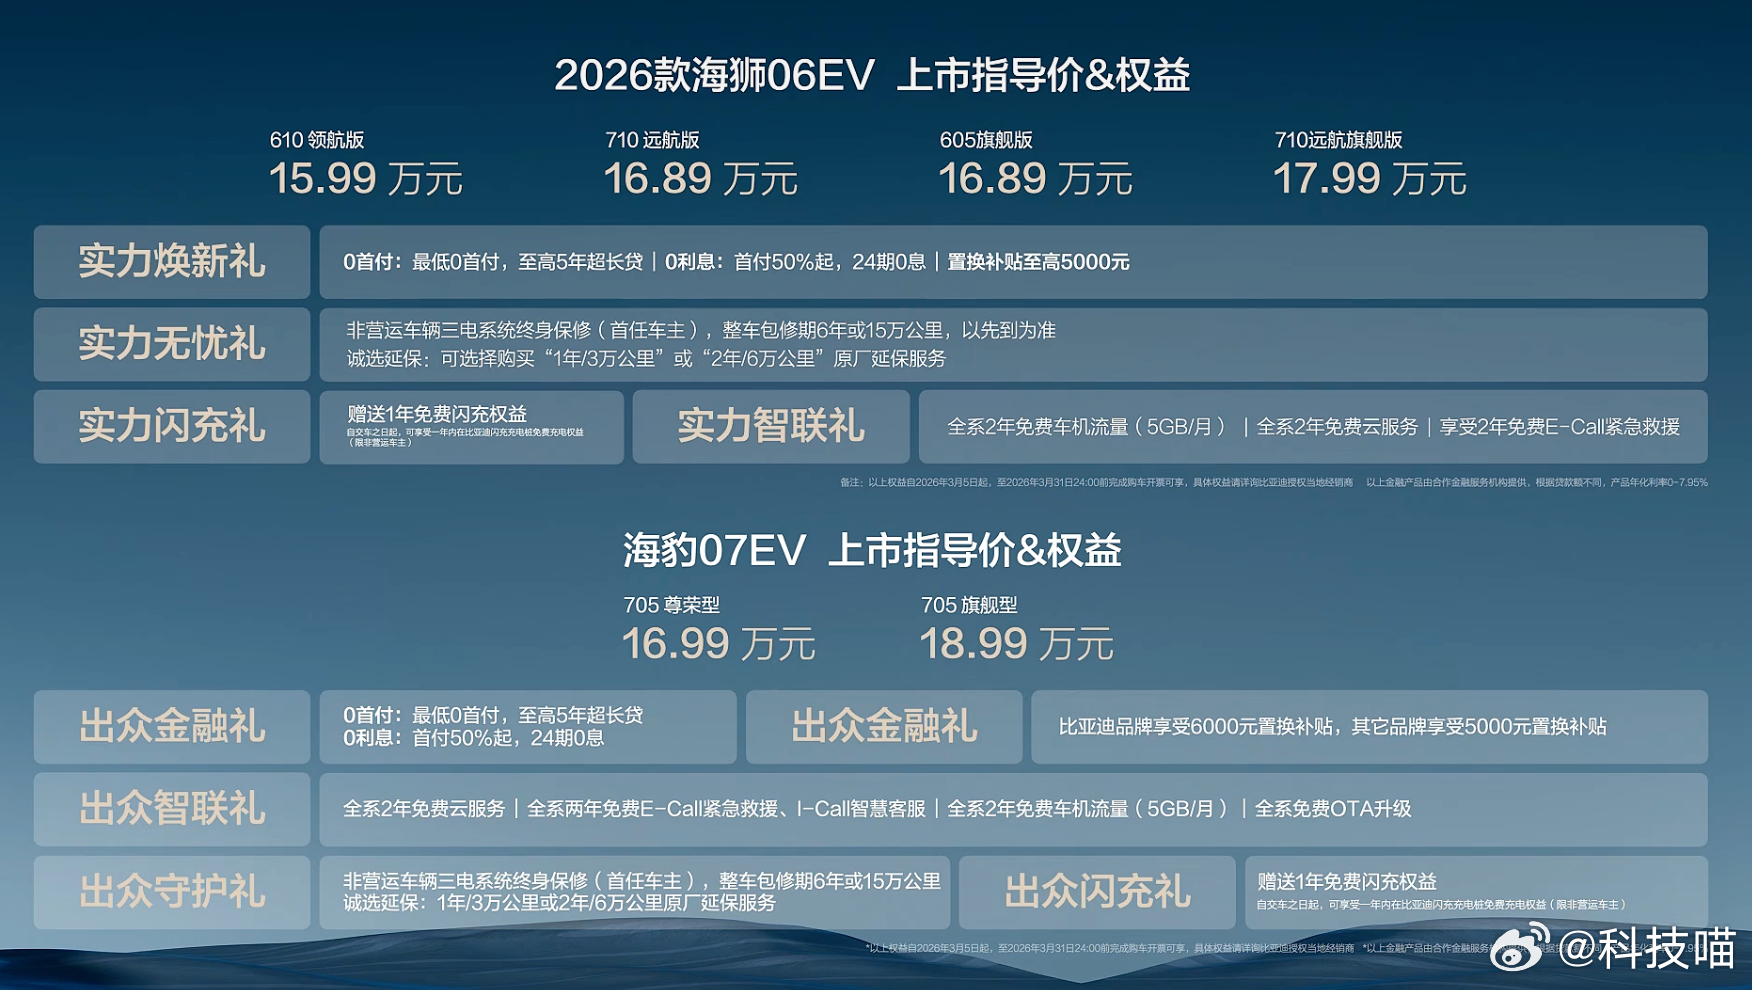Viewport: 1752px width, 990px height.
Task: Click '全系2年免费云服务' in the 出众智联礼 row
Action: [424, 809]
